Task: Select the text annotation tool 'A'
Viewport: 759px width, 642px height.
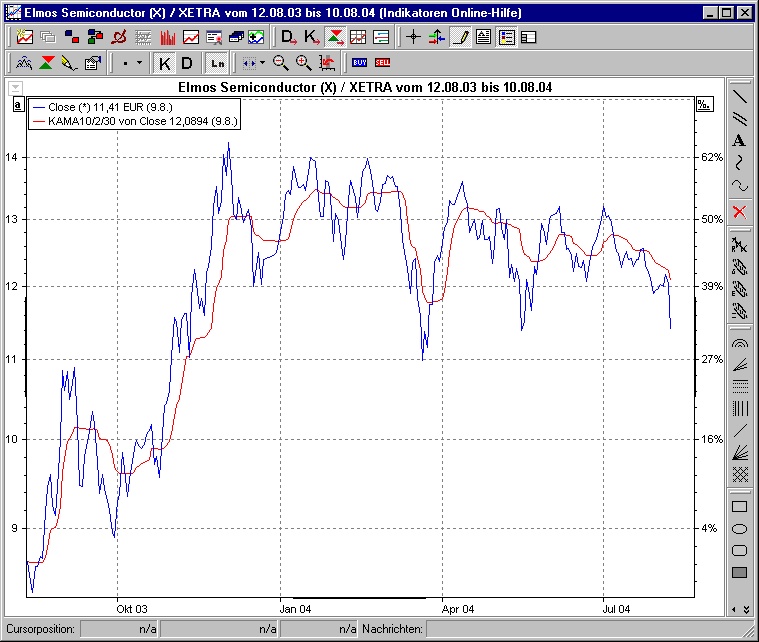Action: [740, 141]
